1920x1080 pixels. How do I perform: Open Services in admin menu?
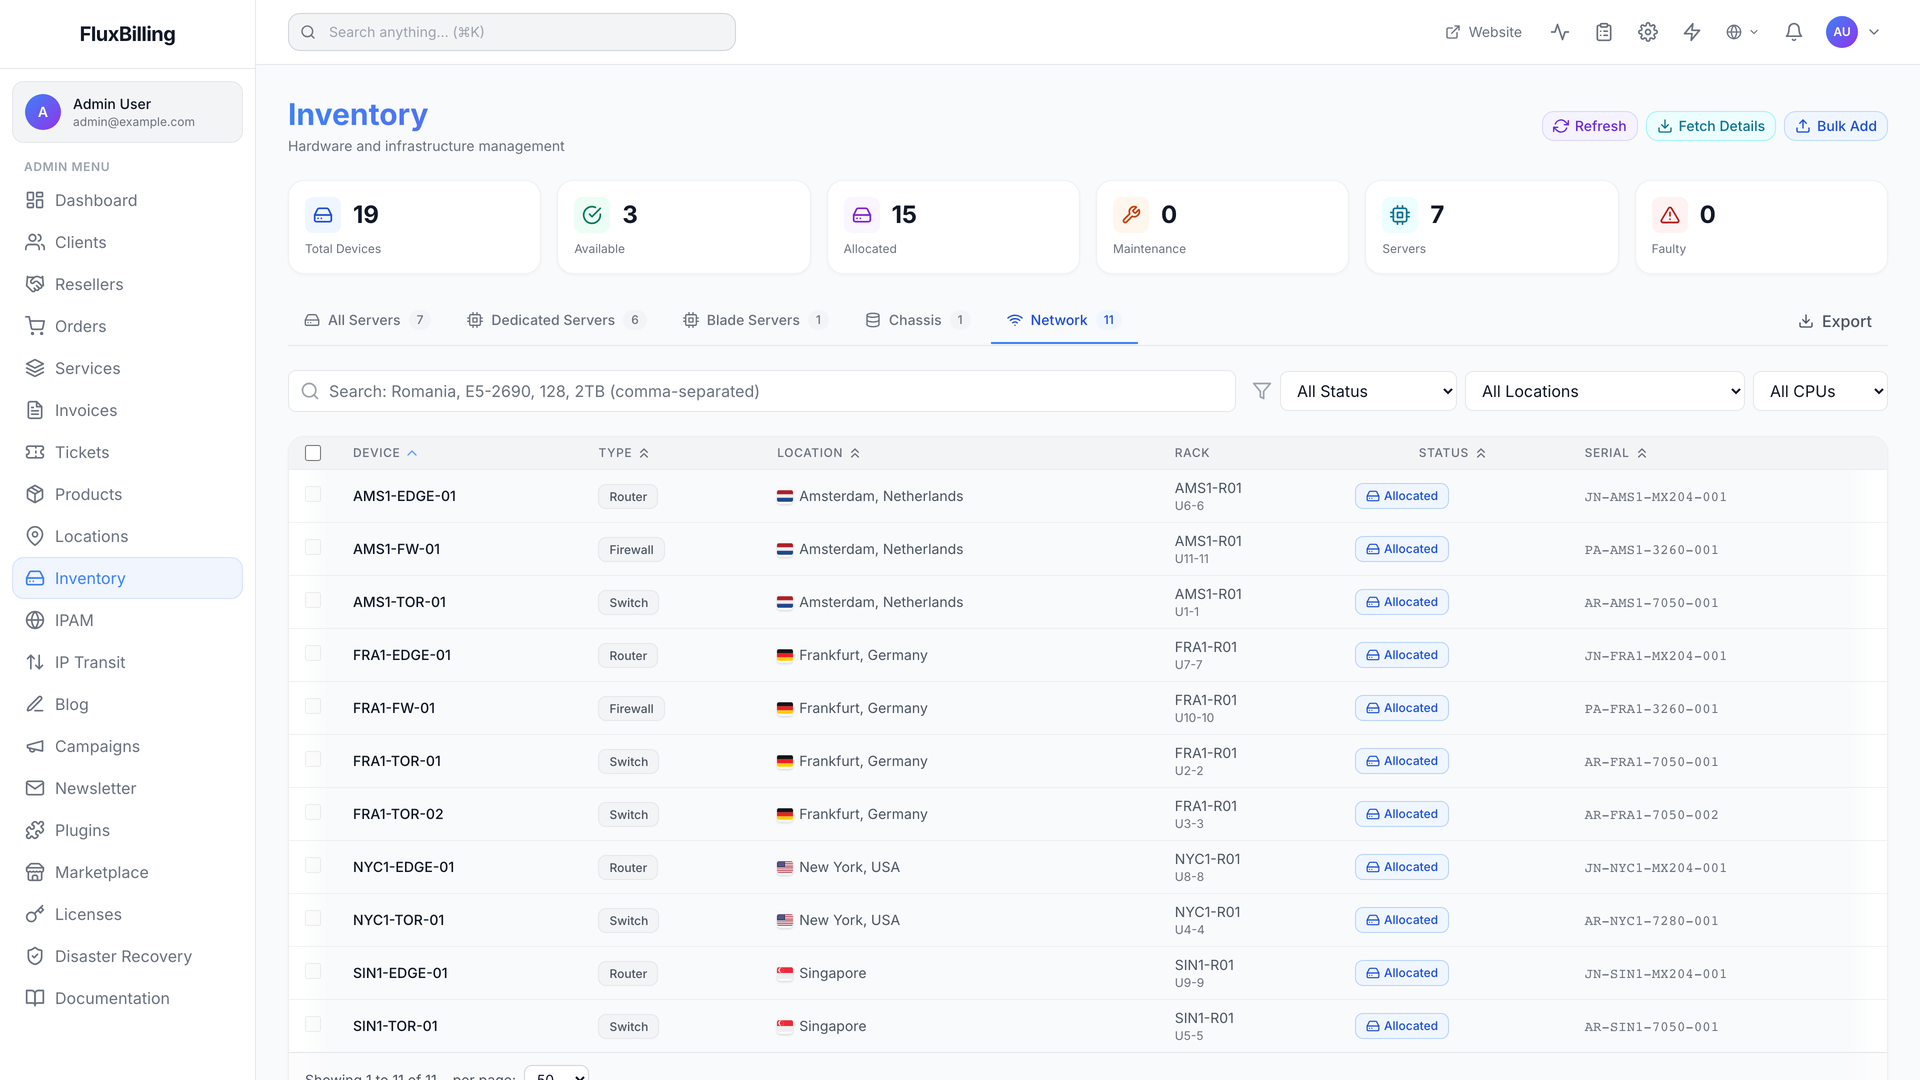coord(127,368)
